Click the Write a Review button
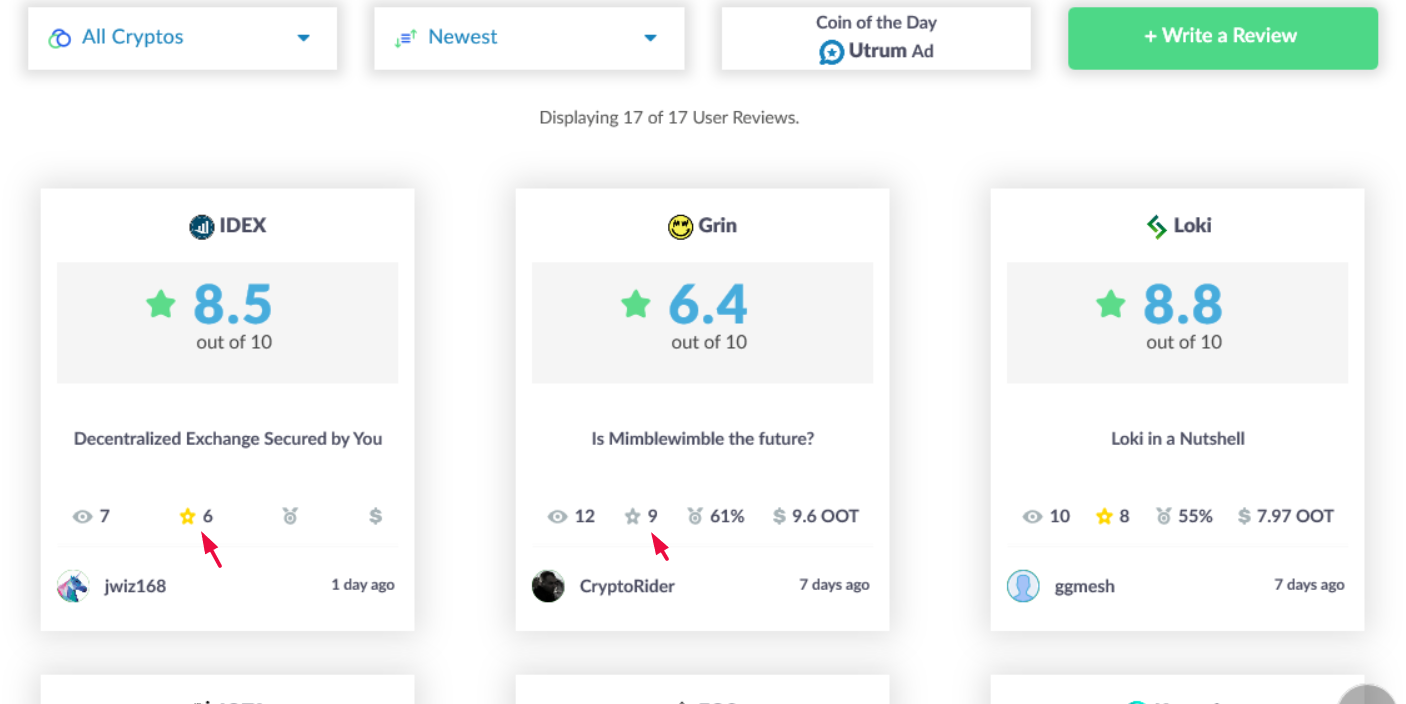Screen dimensions: 1406x704 pos(1223,38)
